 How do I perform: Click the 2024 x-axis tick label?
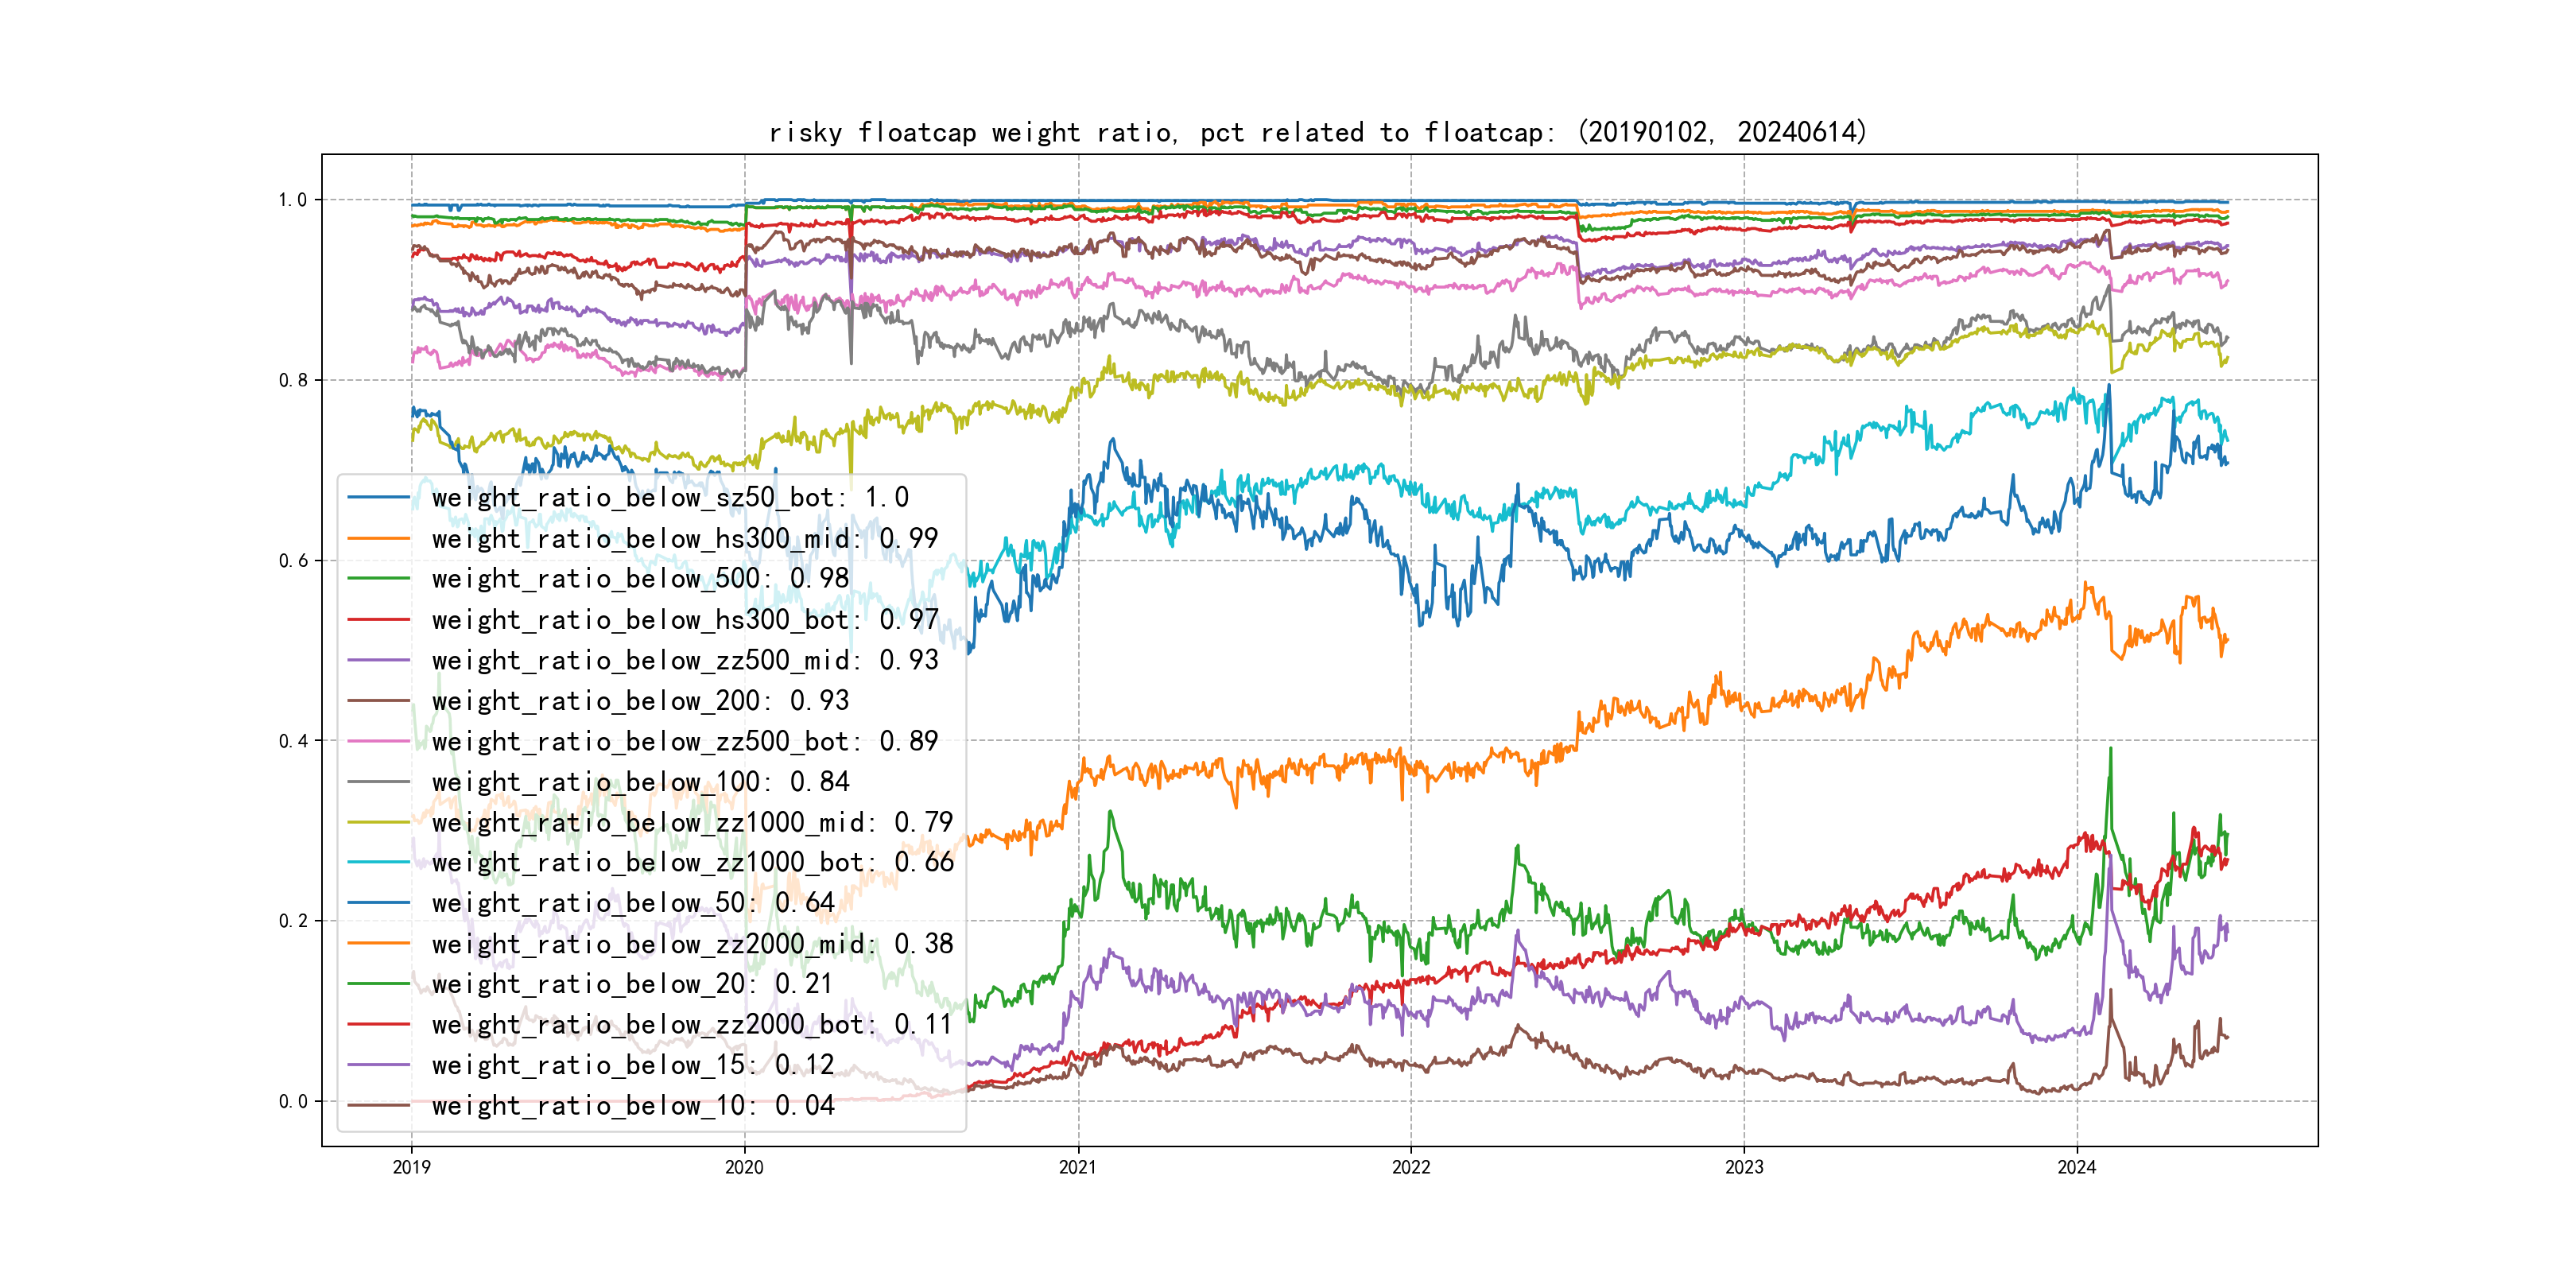pyautogui.click(x=2076, y=1167)
